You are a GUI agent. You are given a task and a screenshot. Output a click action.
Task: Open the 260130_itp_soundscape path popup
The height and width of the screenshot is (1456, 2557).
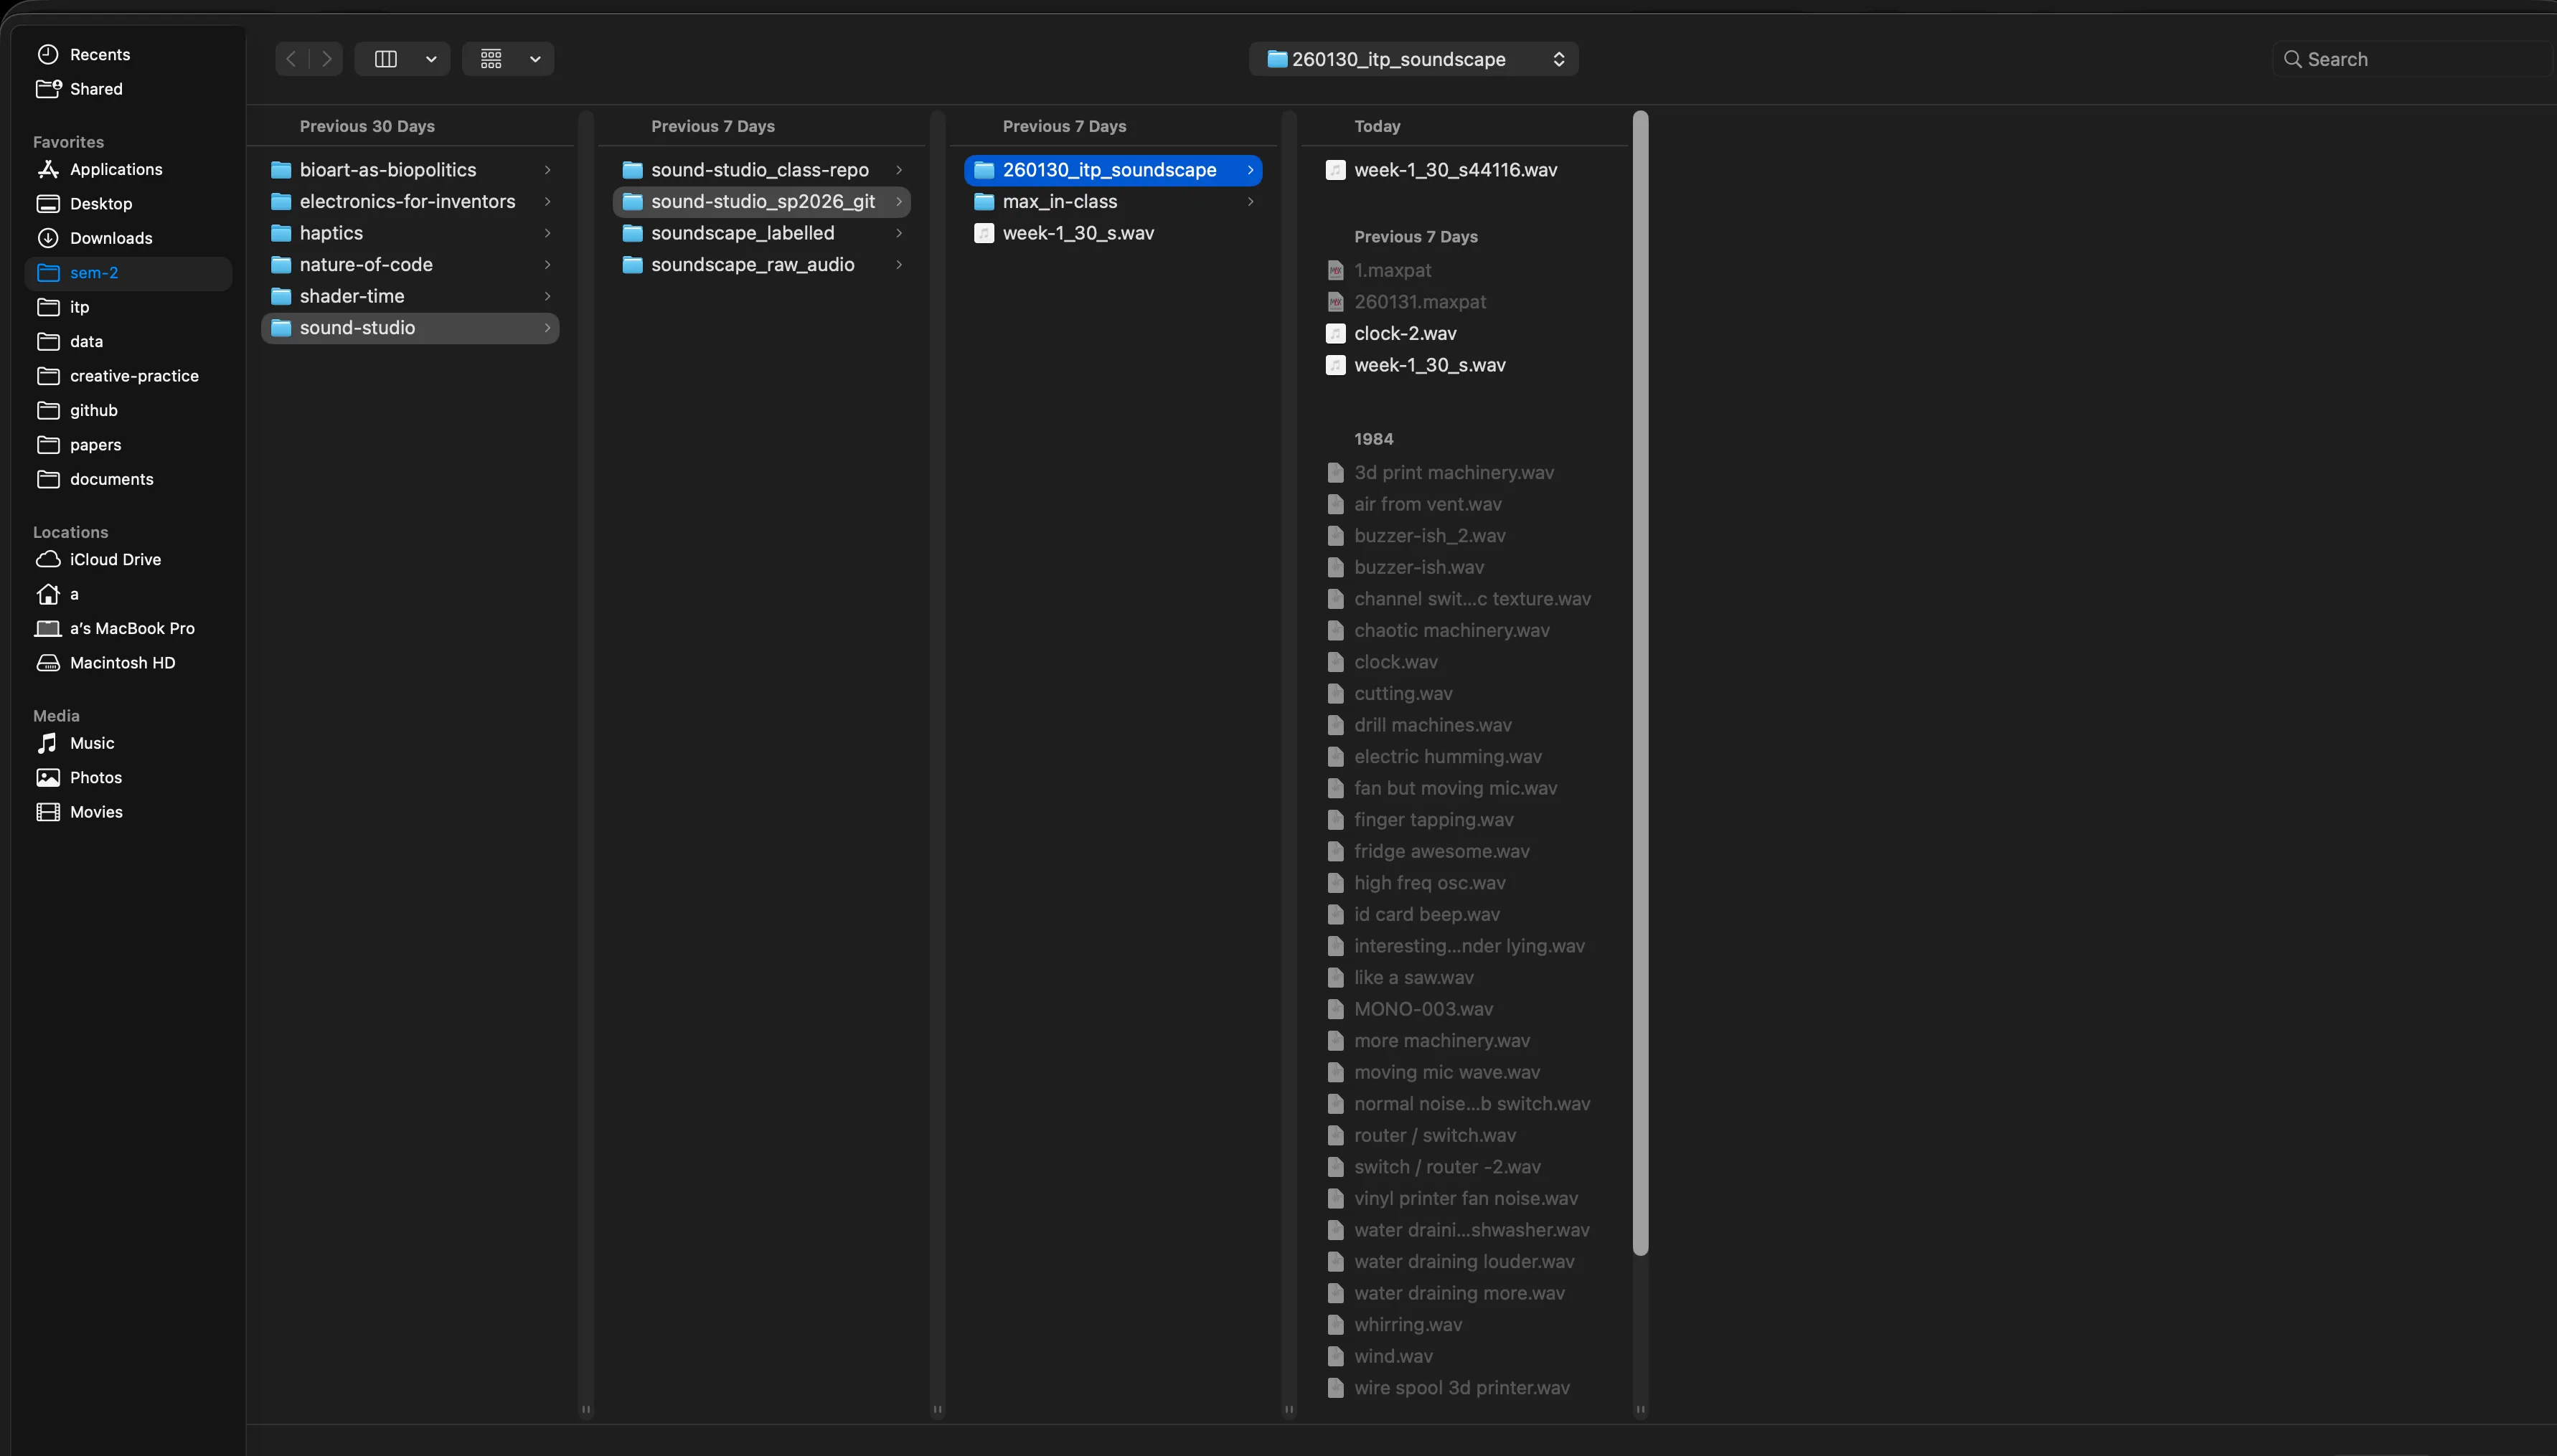click(1413, 59)
